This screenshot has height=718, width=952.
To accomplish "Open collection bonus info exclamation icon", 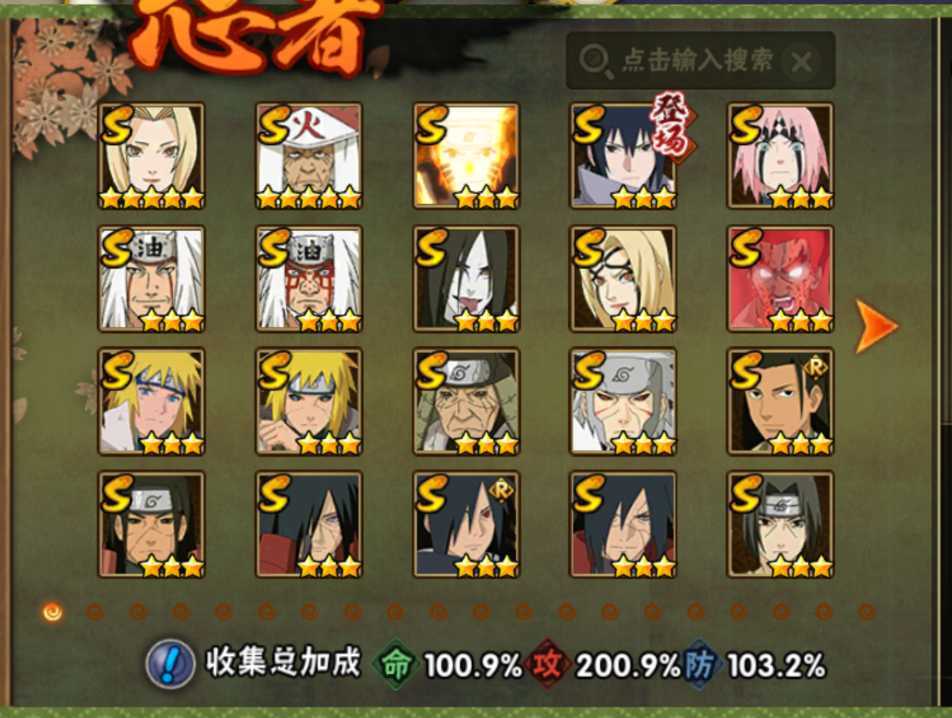I will [x=170, y=663].
